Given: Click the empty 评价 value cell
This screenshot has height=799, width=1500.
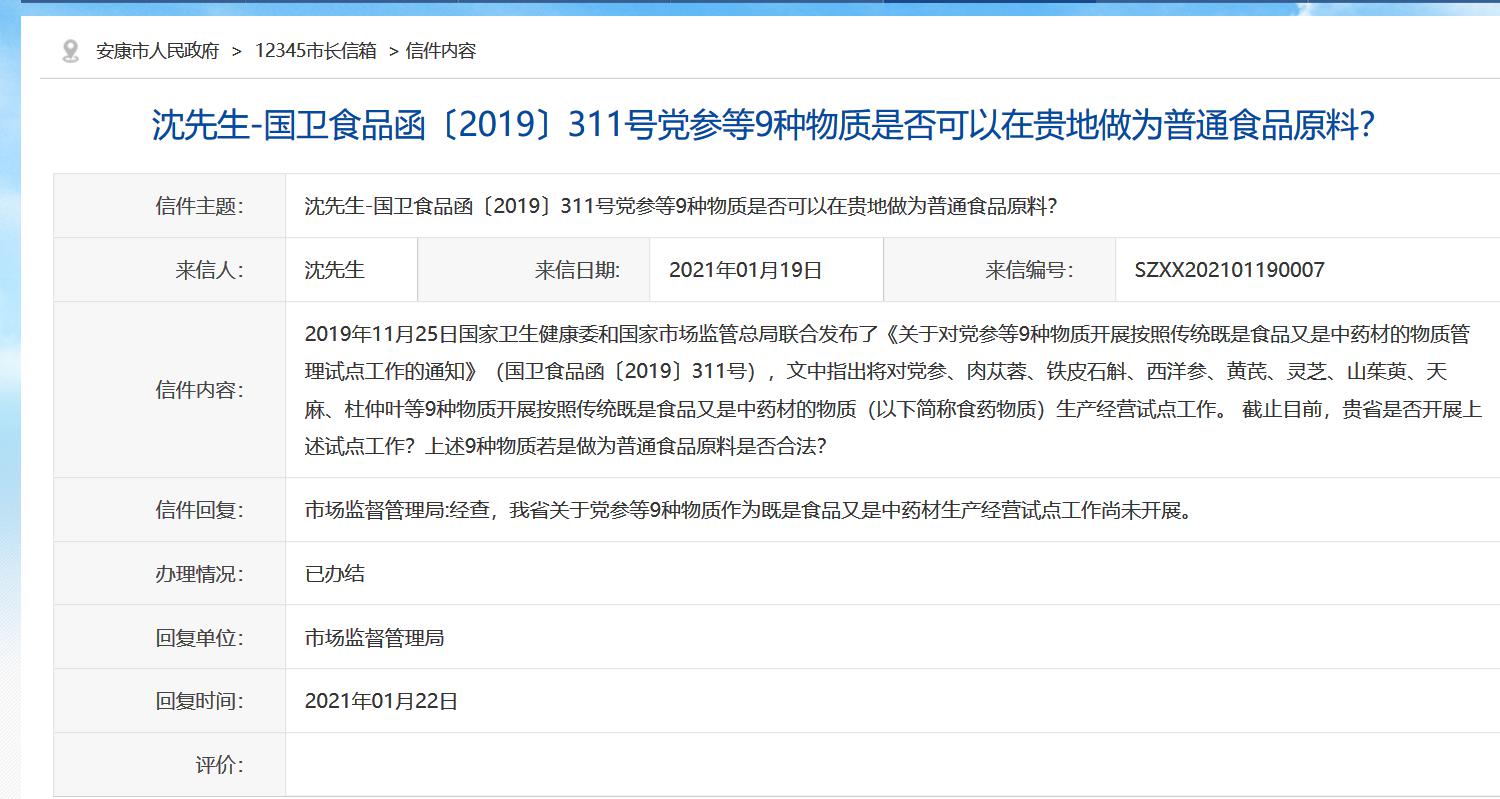Looking at the screenshot, I should 890,765.
